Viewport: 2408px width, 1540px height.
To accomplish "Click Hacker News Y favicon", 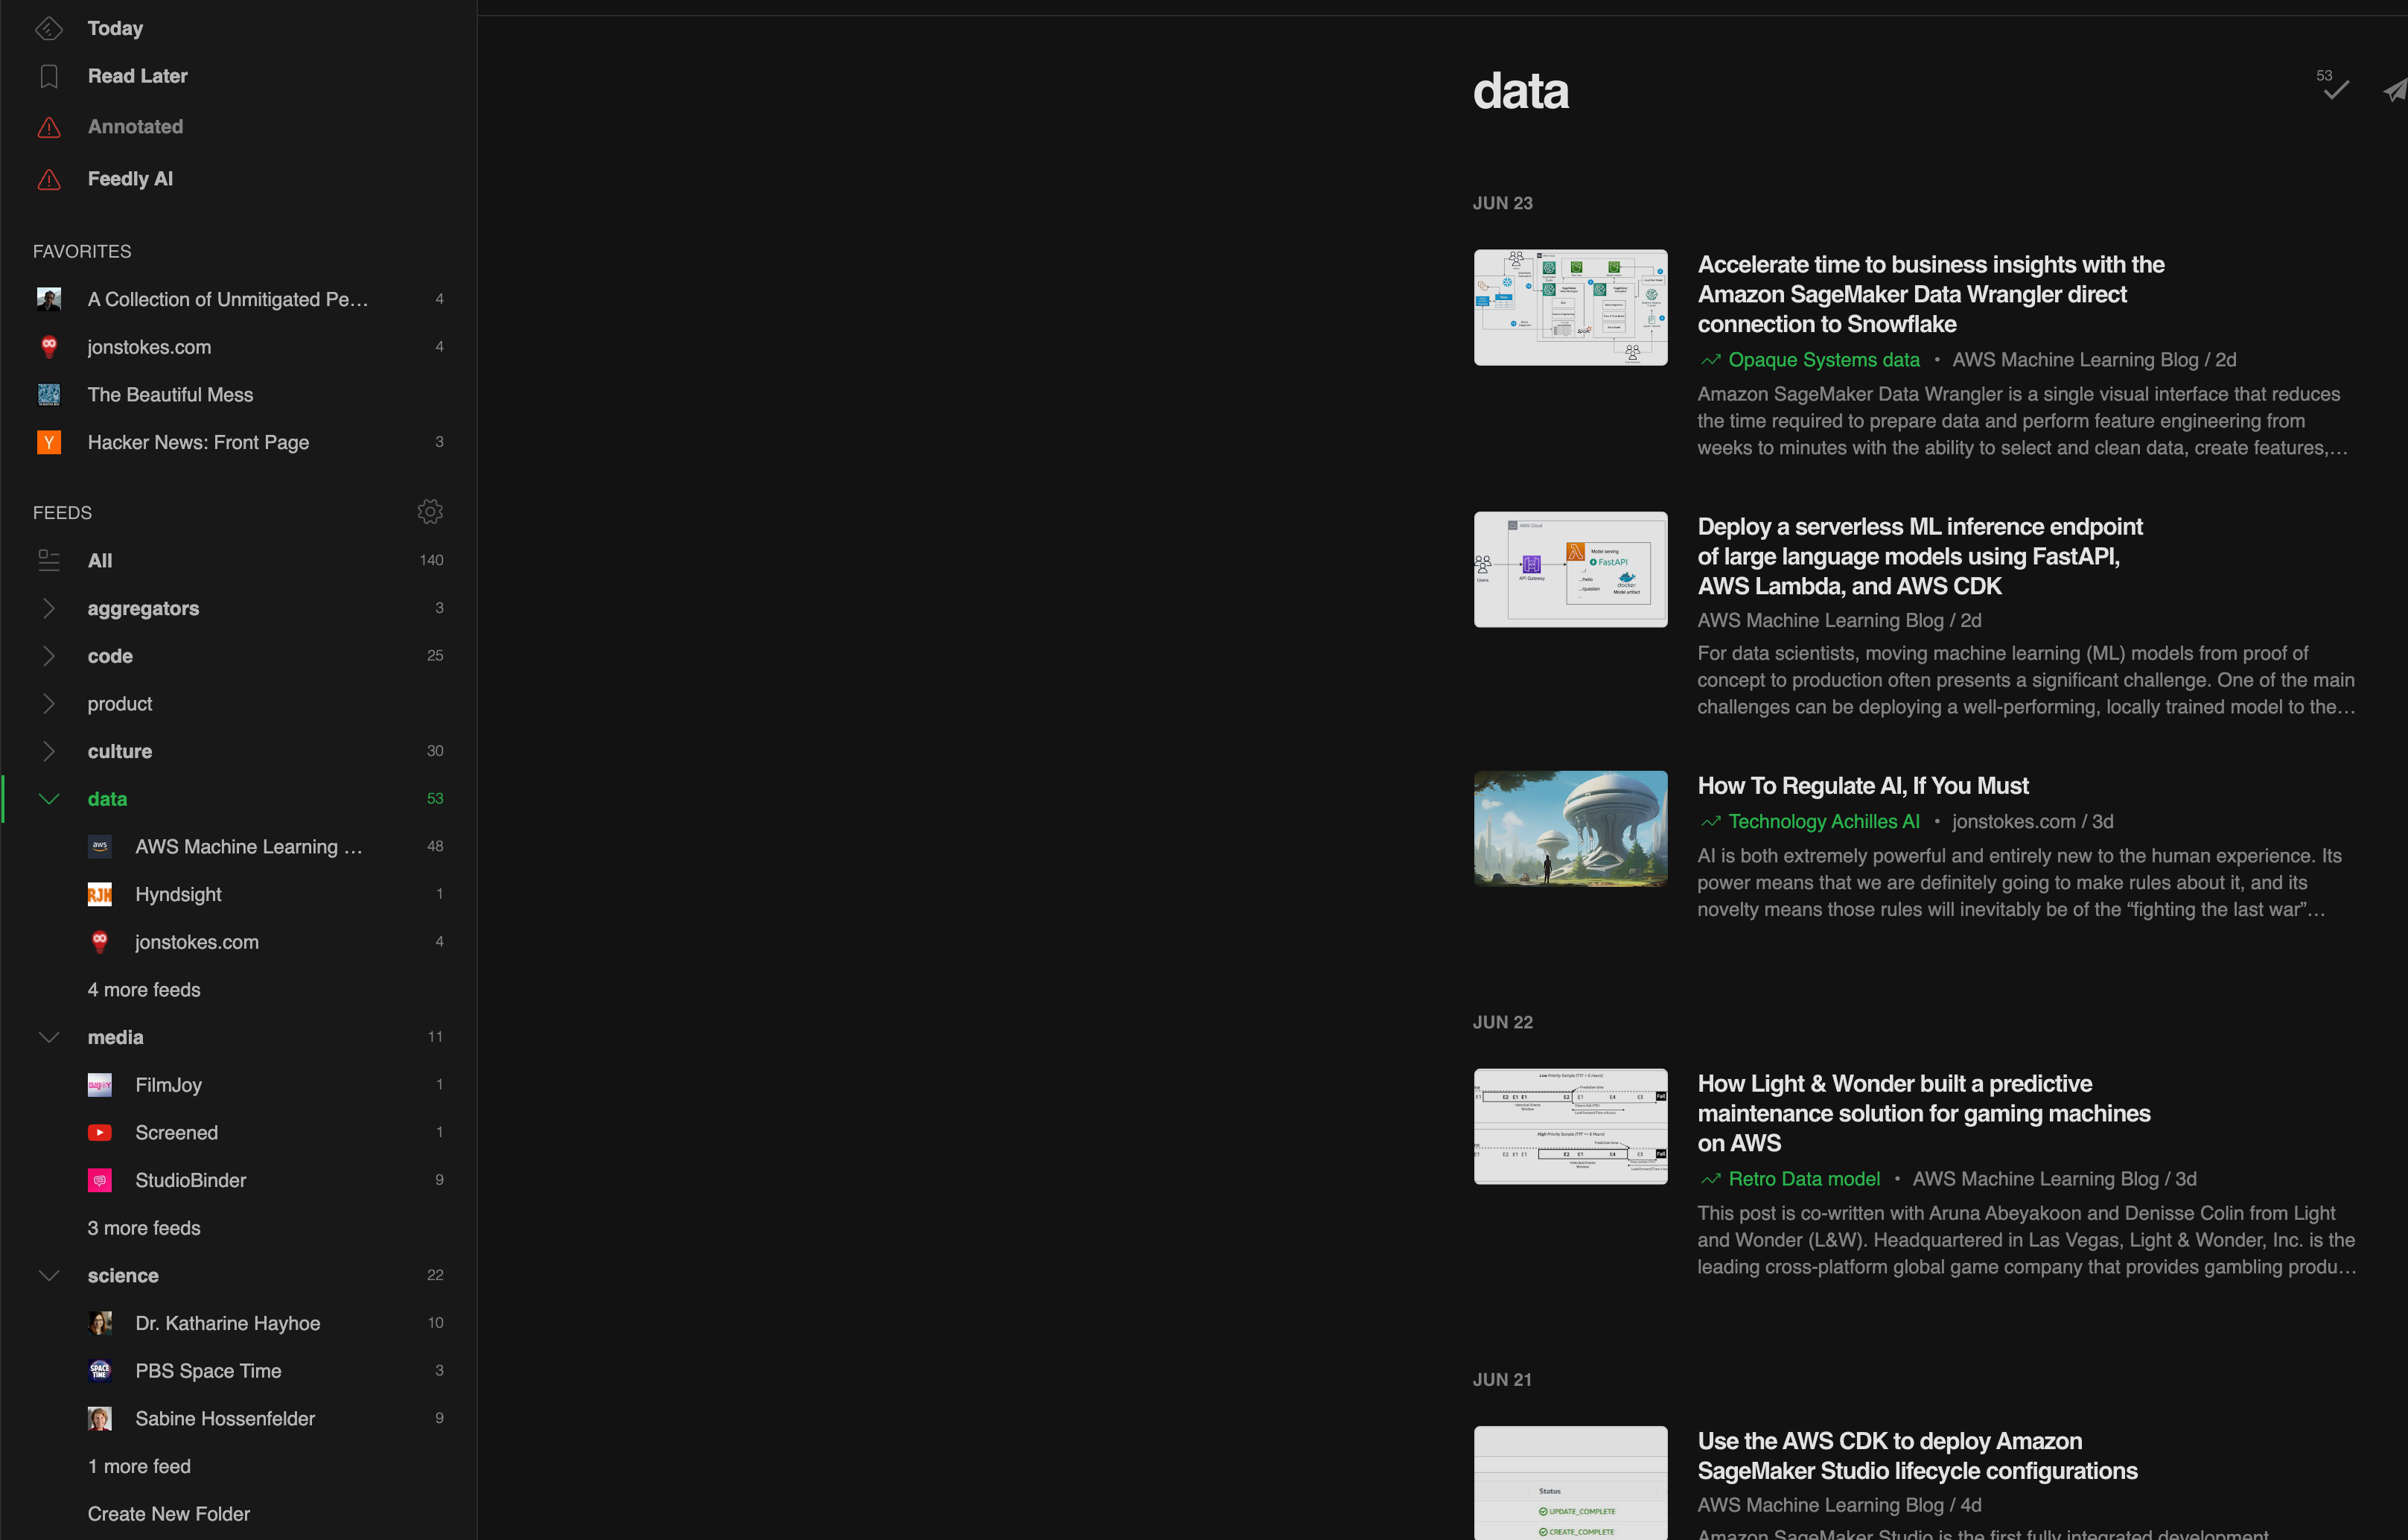I will pyautogui.click(x=49, y=442).
